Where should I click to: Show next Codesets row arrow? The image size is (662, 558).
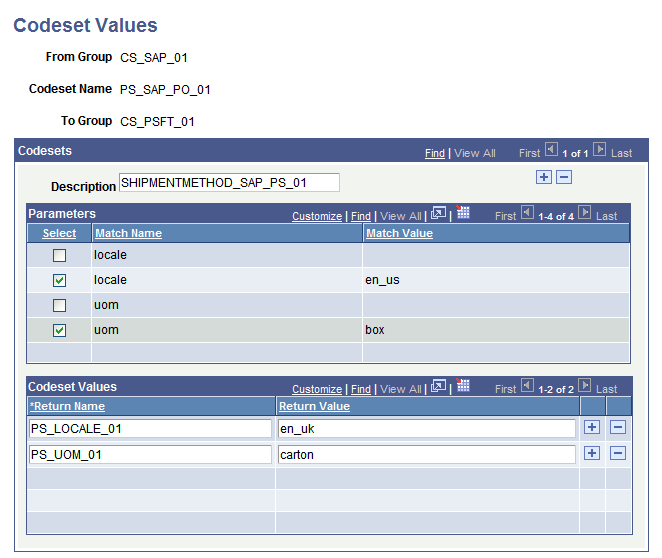(600, 149)
